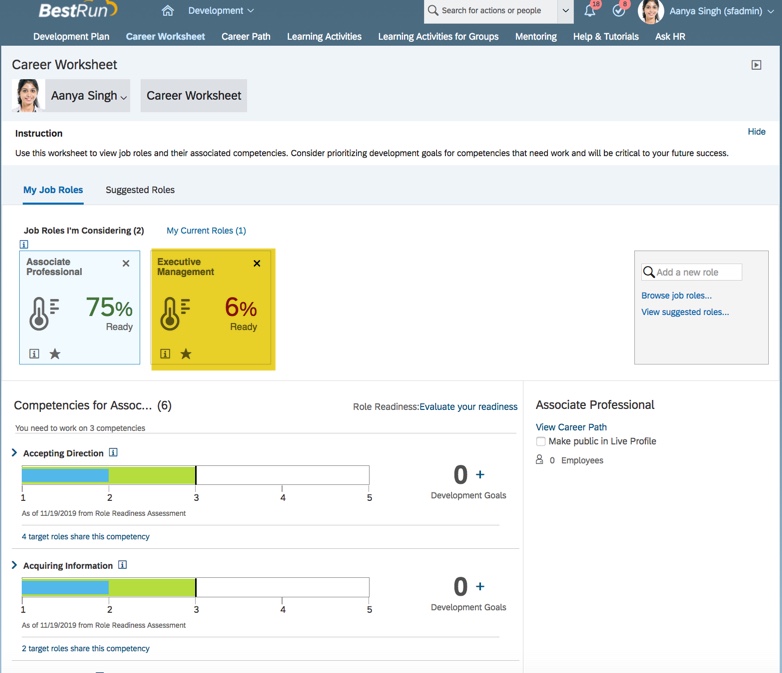Click the star on Executive Management card
The height and width of the screenshot is (673, 782).
pos(186,354)
